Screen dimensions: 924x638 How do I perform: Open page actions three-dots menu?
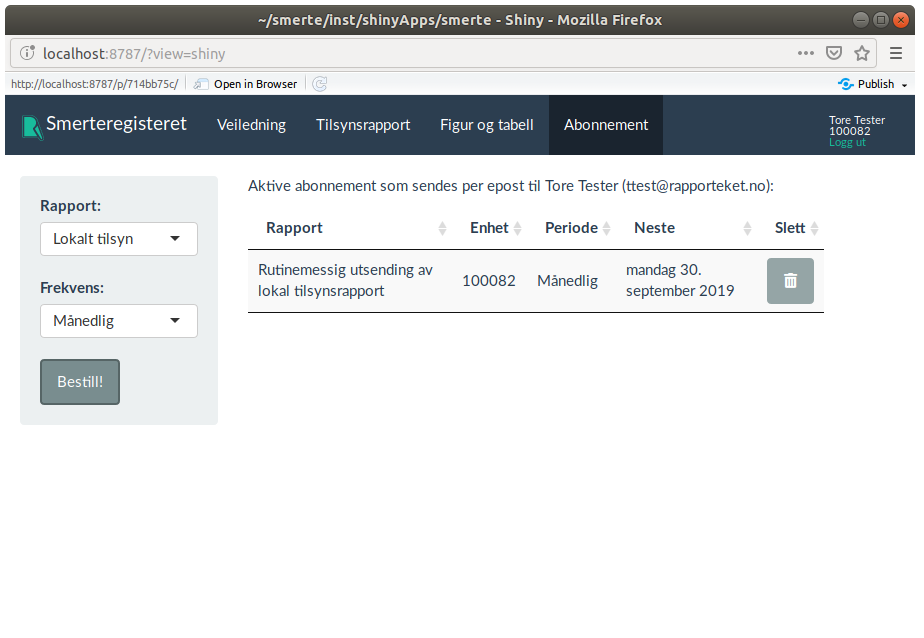coord(806,54)
